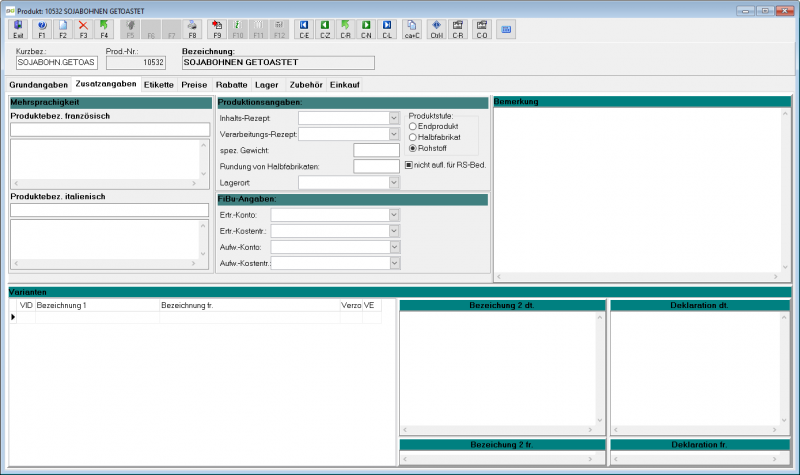Jump to first record with C-E icon
Viewport: 800px width, 475px height.
coord(304,29)
